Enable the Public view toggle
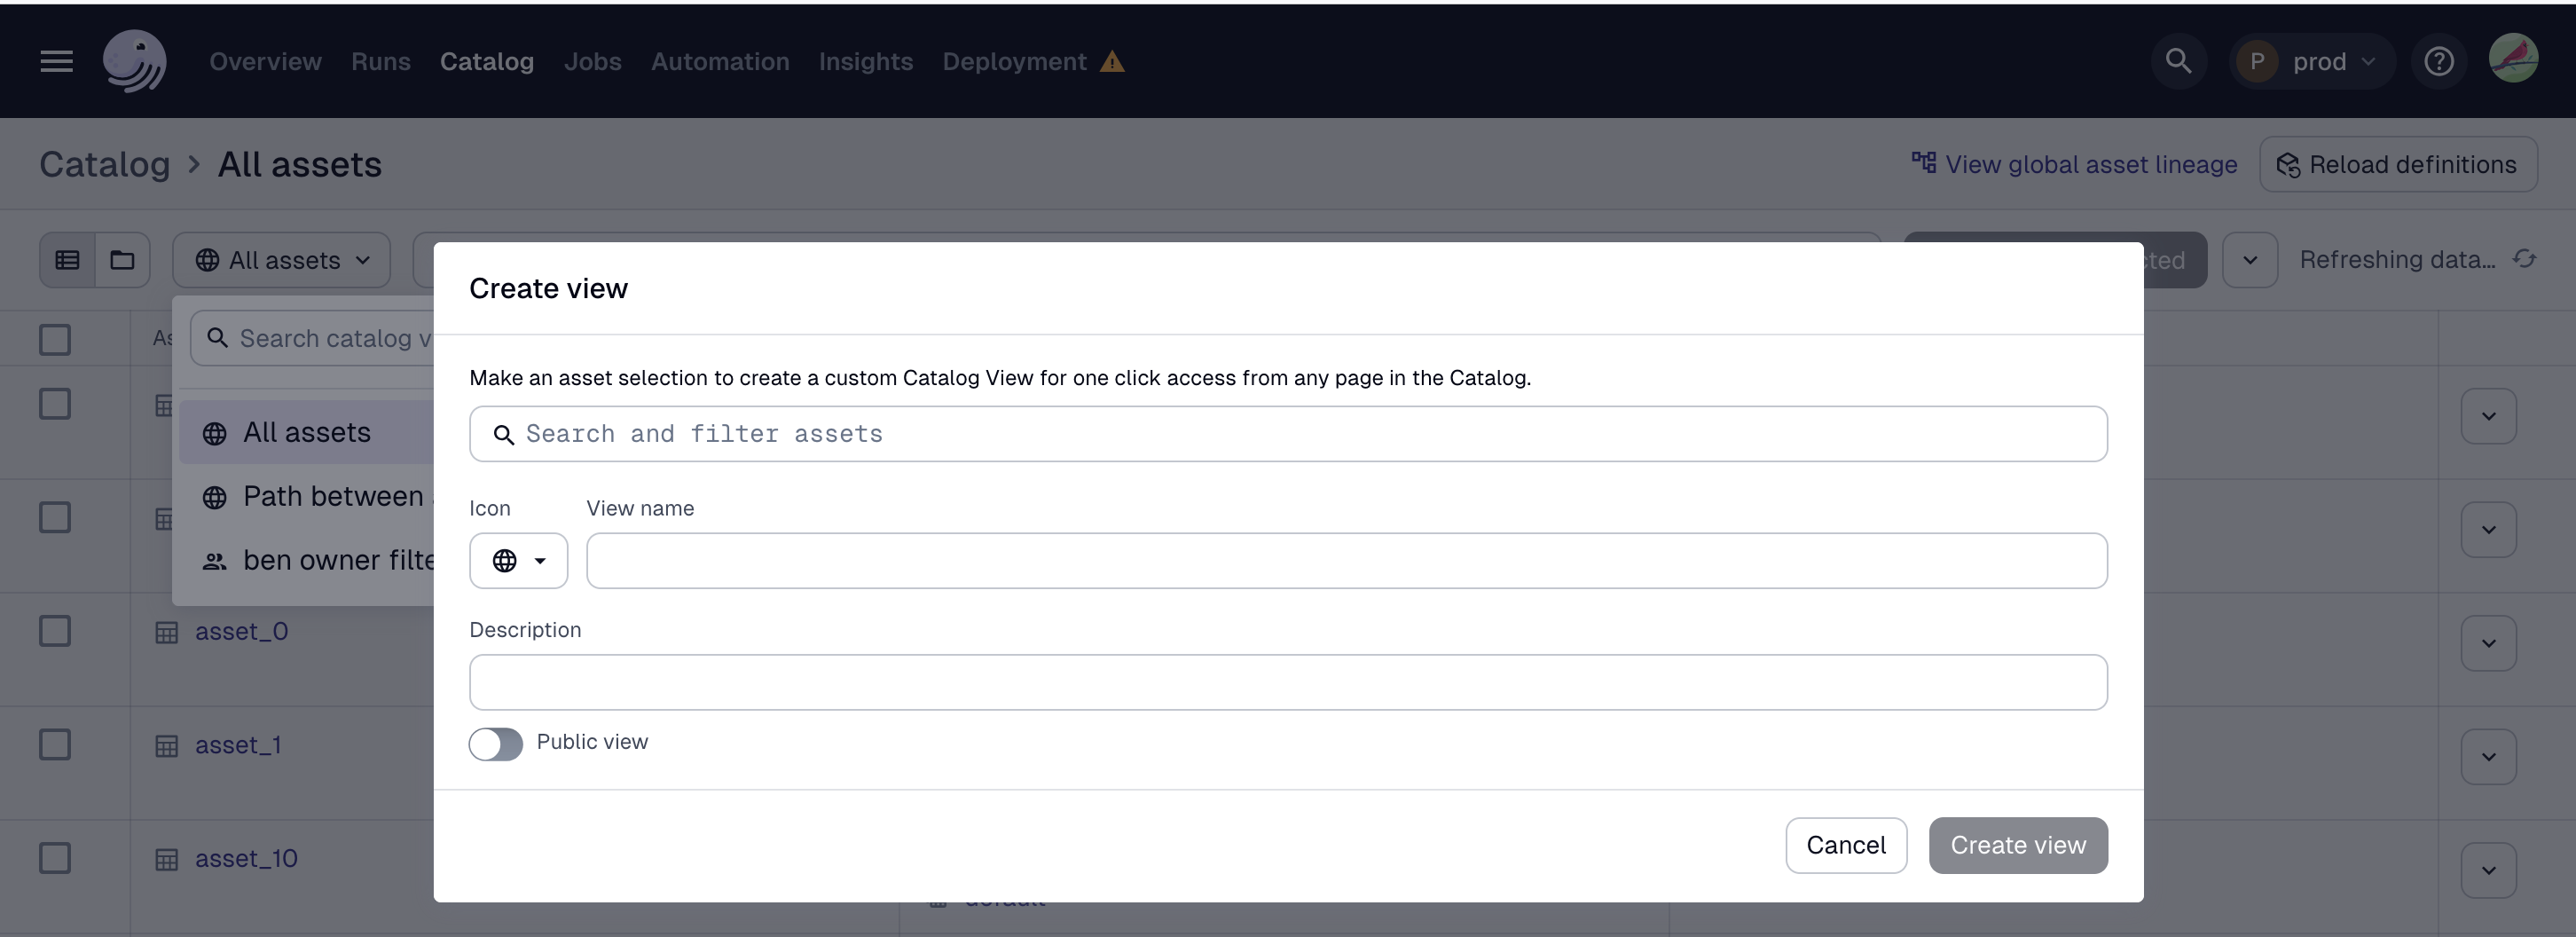 click(x=495, y=744)
